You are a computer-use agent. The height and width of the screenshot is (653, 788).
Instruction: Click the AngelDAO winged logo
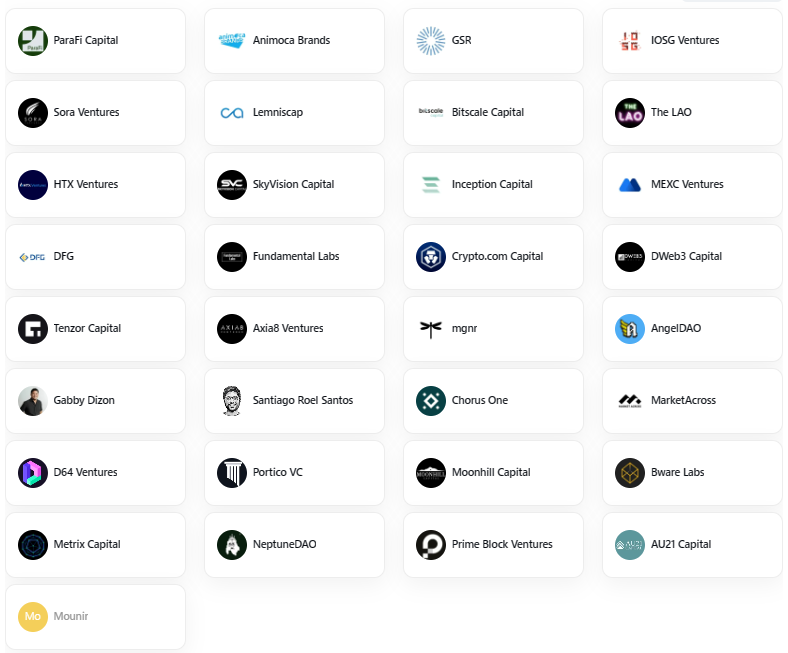coord(630,328)
